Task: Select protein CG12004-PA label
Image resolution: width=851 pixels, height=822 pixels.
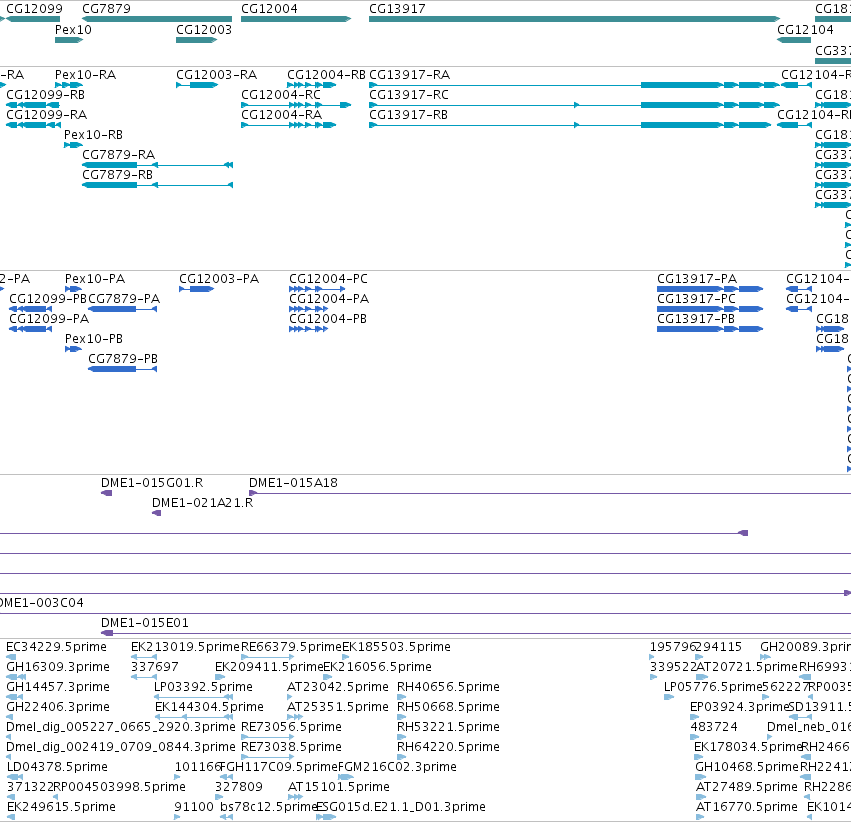Action: 329,298
